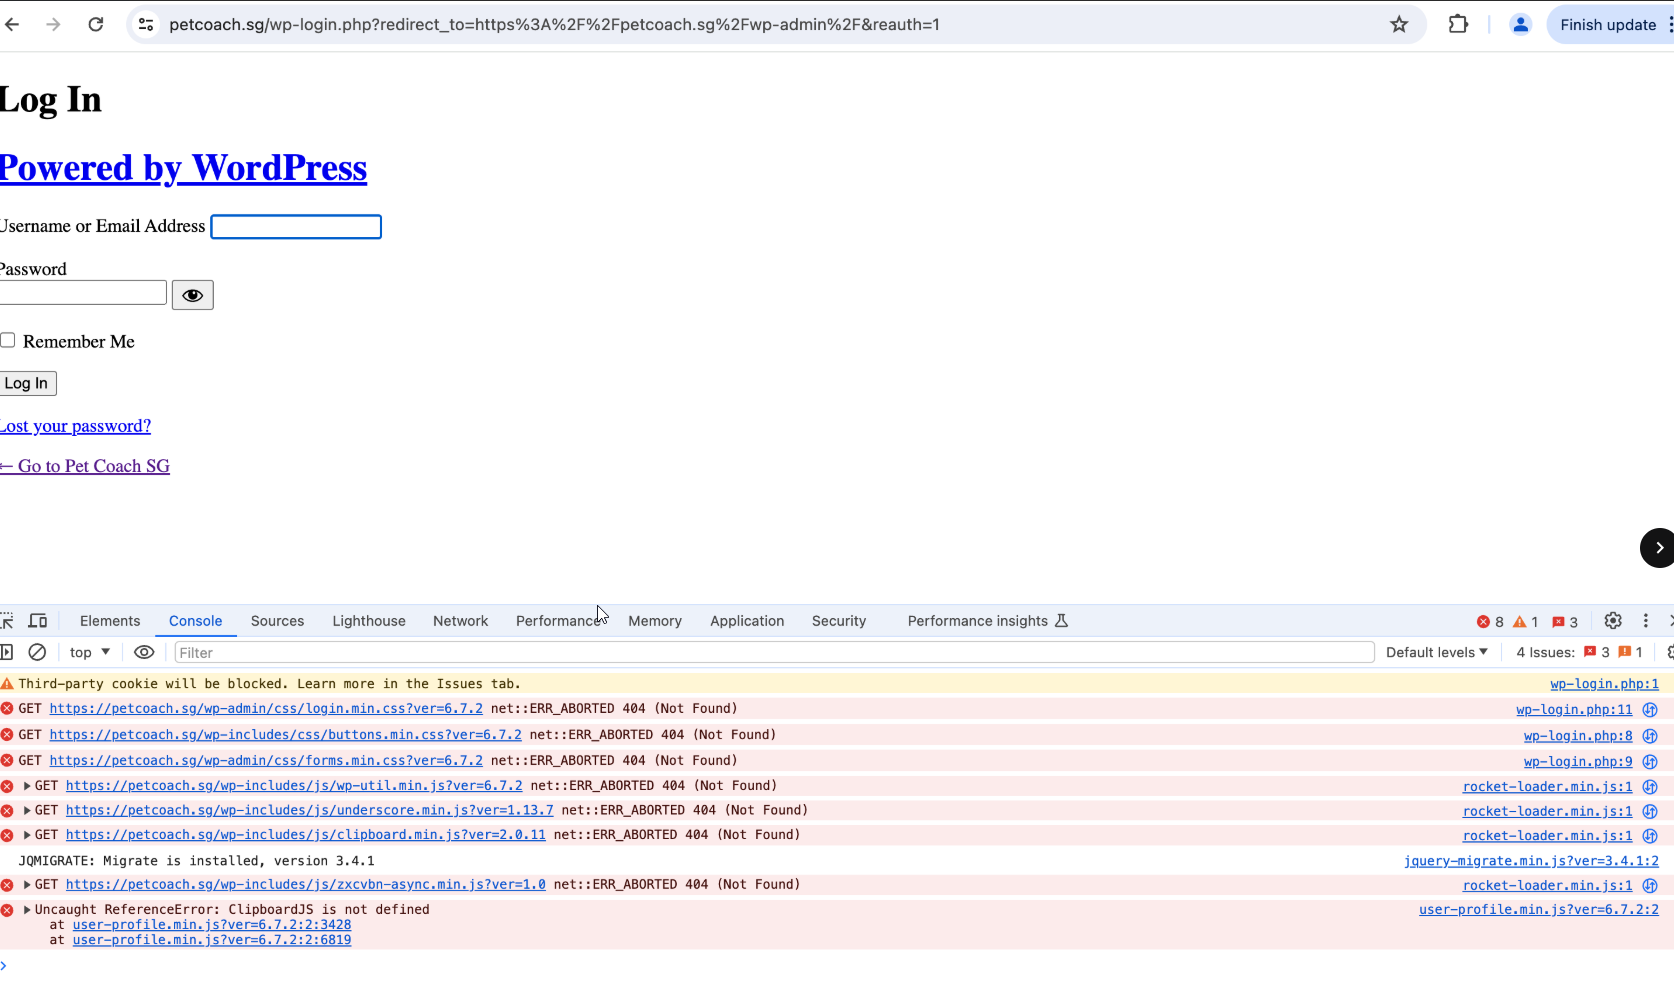Show the console sidebar icon
1674x992 pixels.
click(x=7, y=652)
